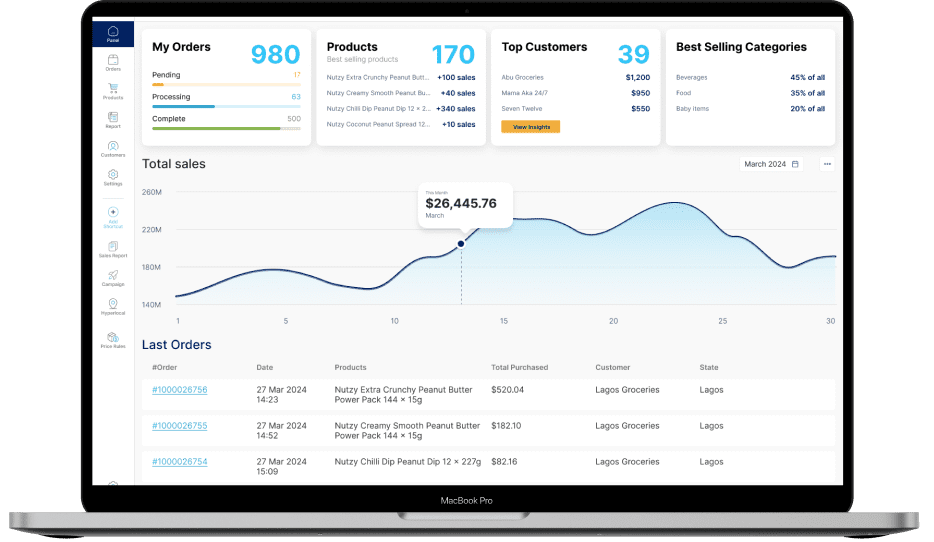
Task: Open order #1000026754 link
Action: pyautogui.click(x=180, y=462)
